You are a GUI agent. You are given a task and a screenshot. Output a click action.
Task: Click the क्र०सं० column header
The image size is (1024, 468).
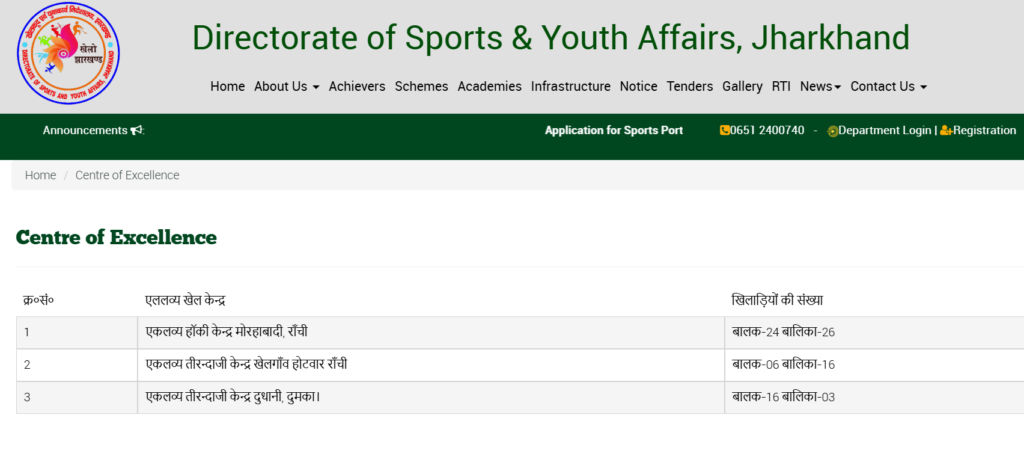39,300
